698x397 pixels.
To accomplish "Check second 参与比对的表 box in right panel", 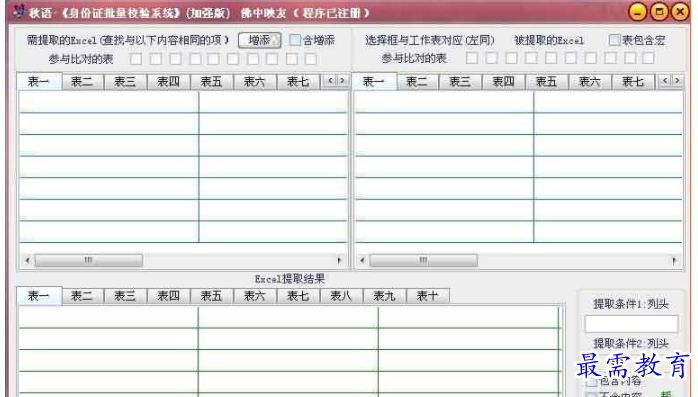I will pos(491,58).
